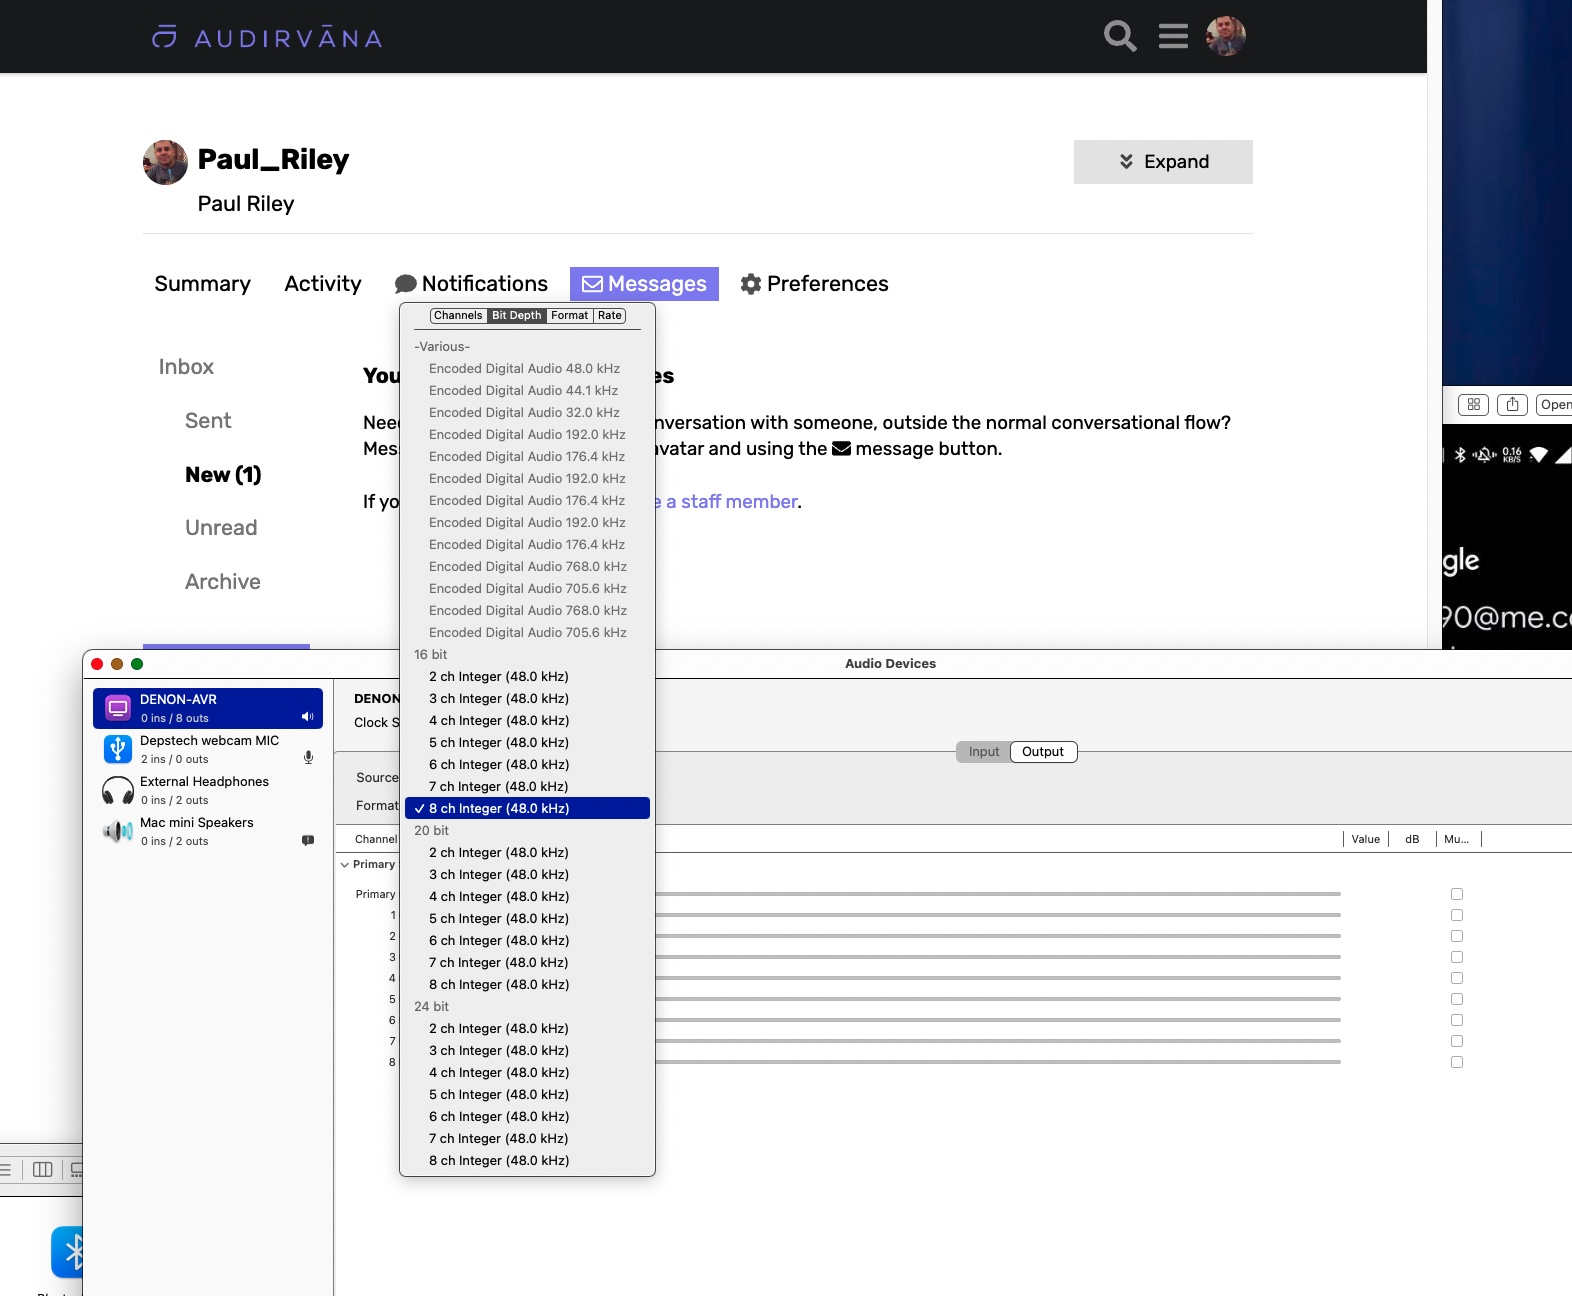Open the Archive messages link
Screen dimensions: 1572x1296
(x=222, y=582)
